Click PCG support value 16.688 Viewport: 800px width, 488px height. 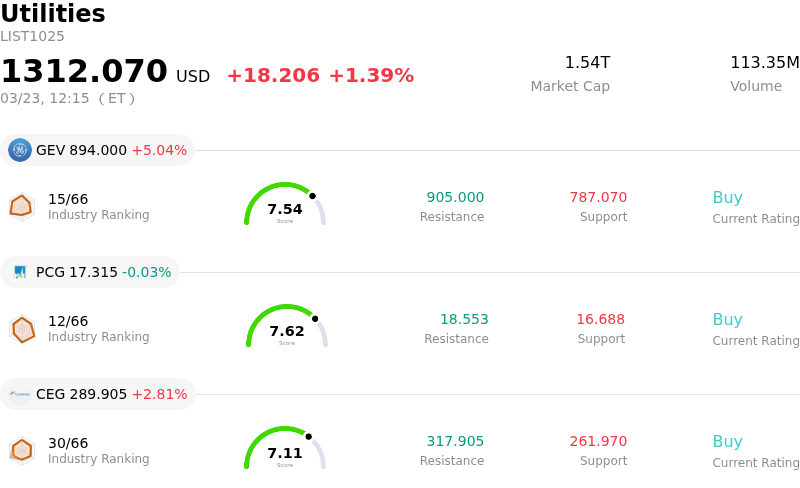point(600,320)
